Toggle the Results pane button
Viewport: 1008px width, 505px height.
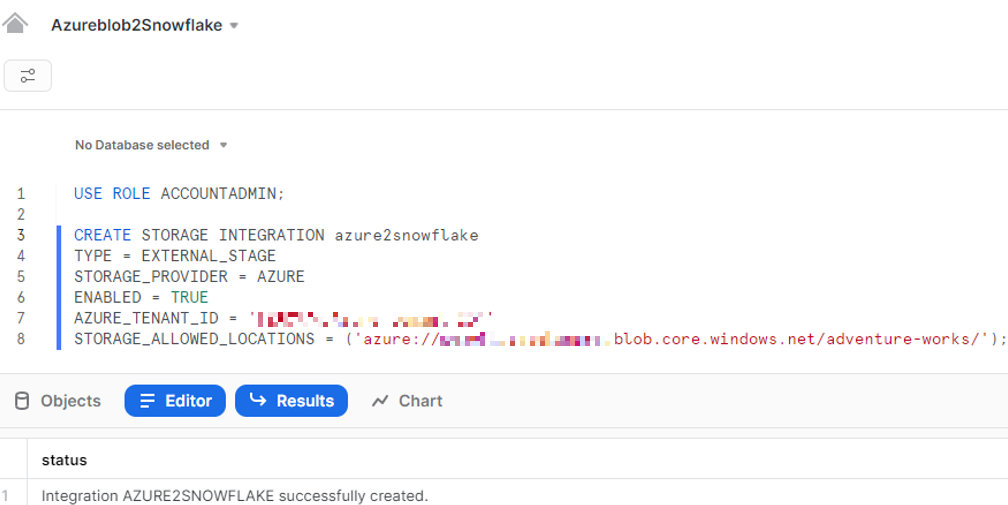[x=291, y=401]
